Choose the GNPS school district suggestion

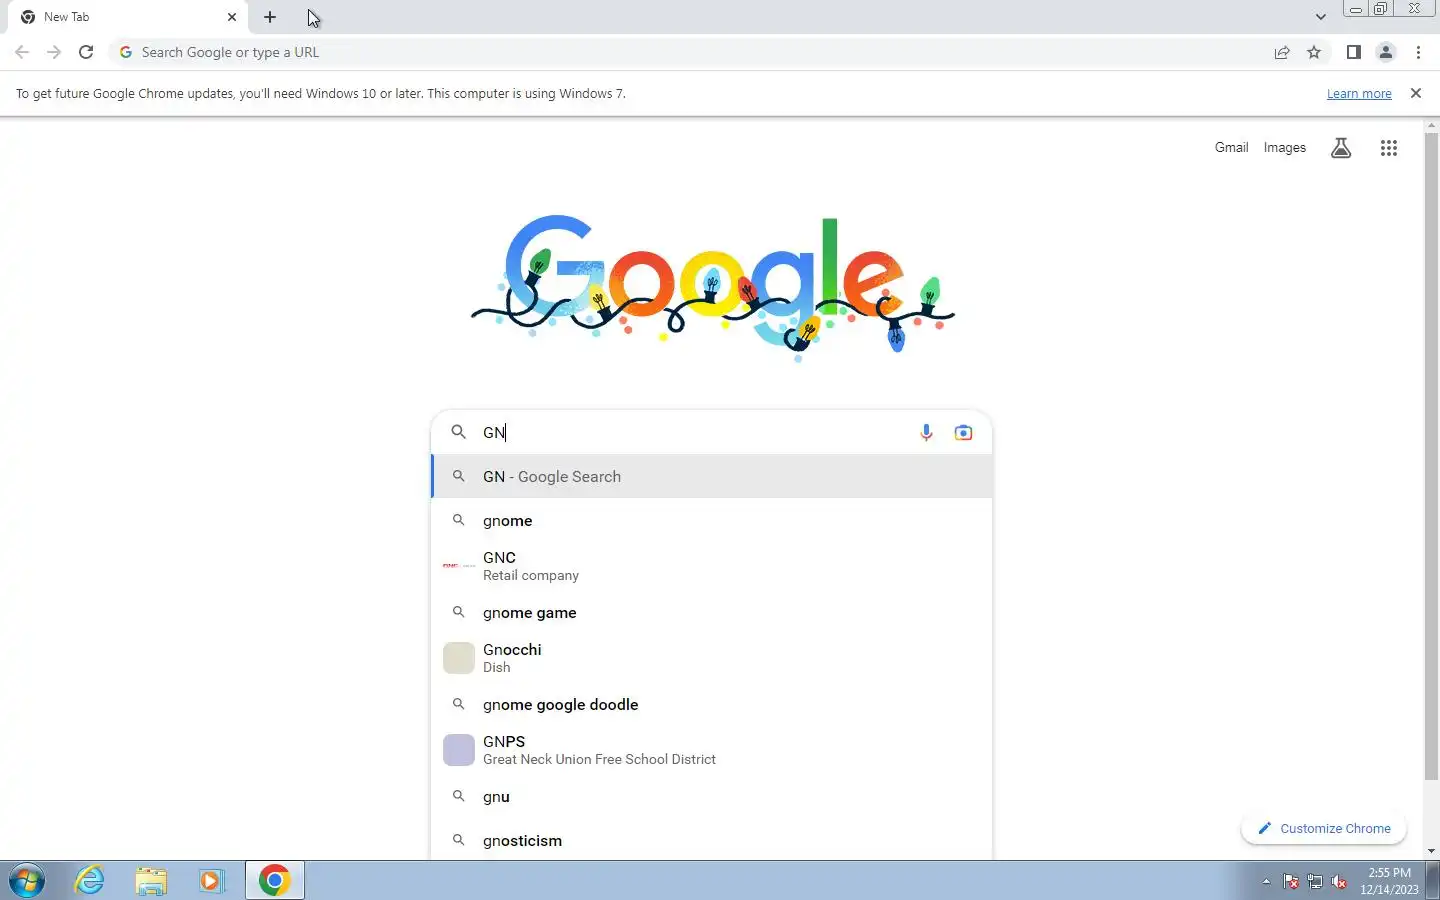click(x=712, y=750)
